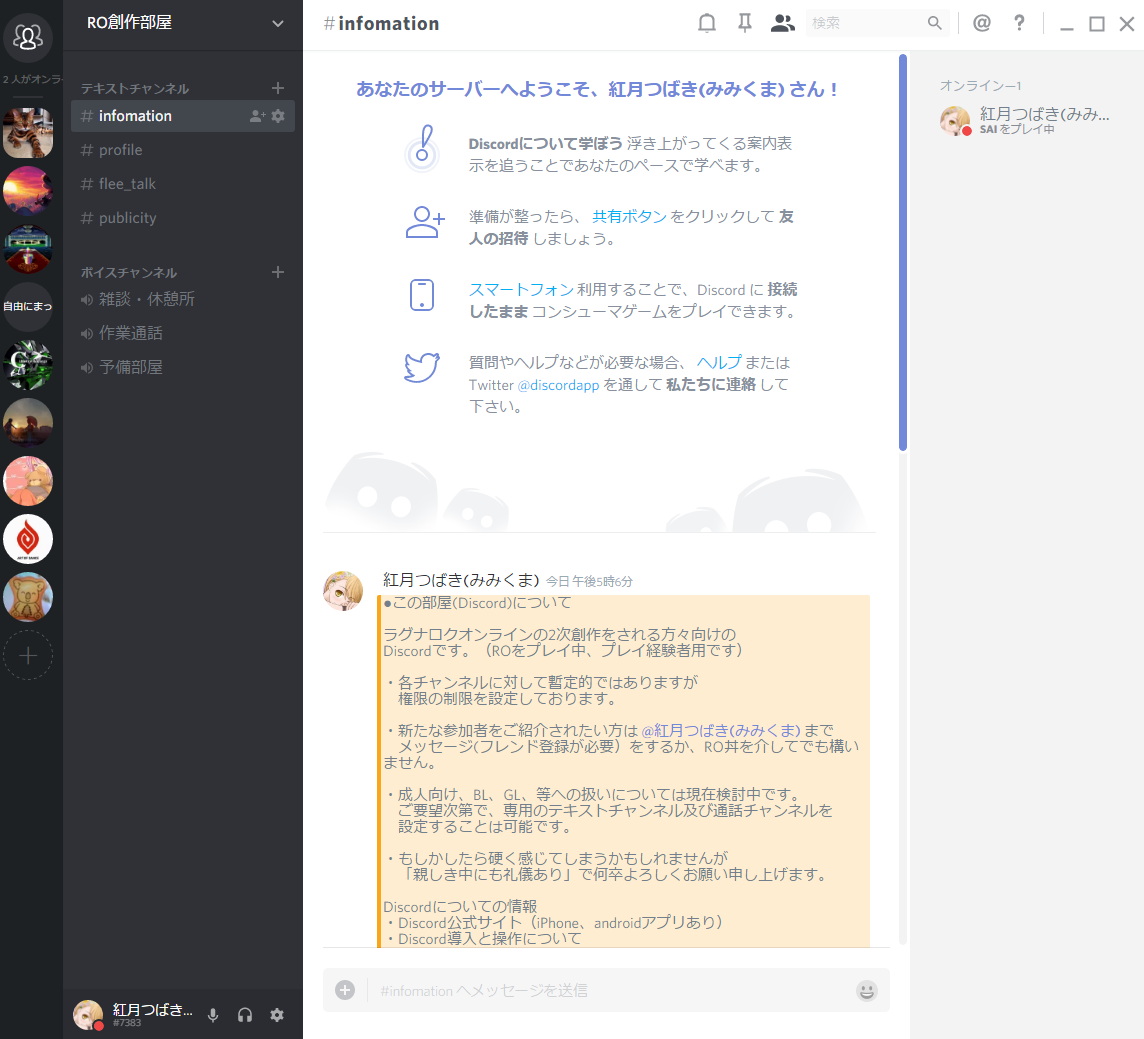
Task: Click own user avatar at bottom
Action: [88, 1015]
